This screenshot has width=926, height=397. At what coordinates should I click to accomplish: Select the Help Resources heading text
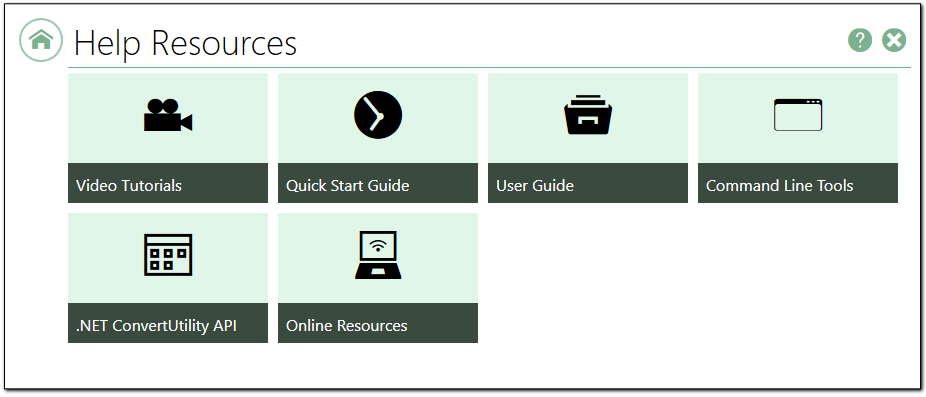pyautogui.click(x=185, y=44)
